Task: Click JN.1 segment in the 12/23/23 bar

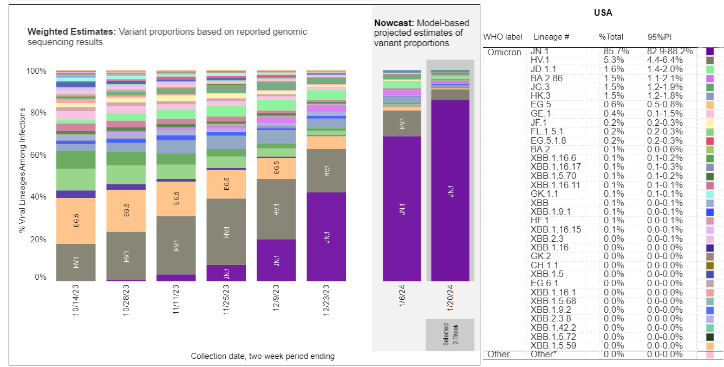Action: point(326,236)
